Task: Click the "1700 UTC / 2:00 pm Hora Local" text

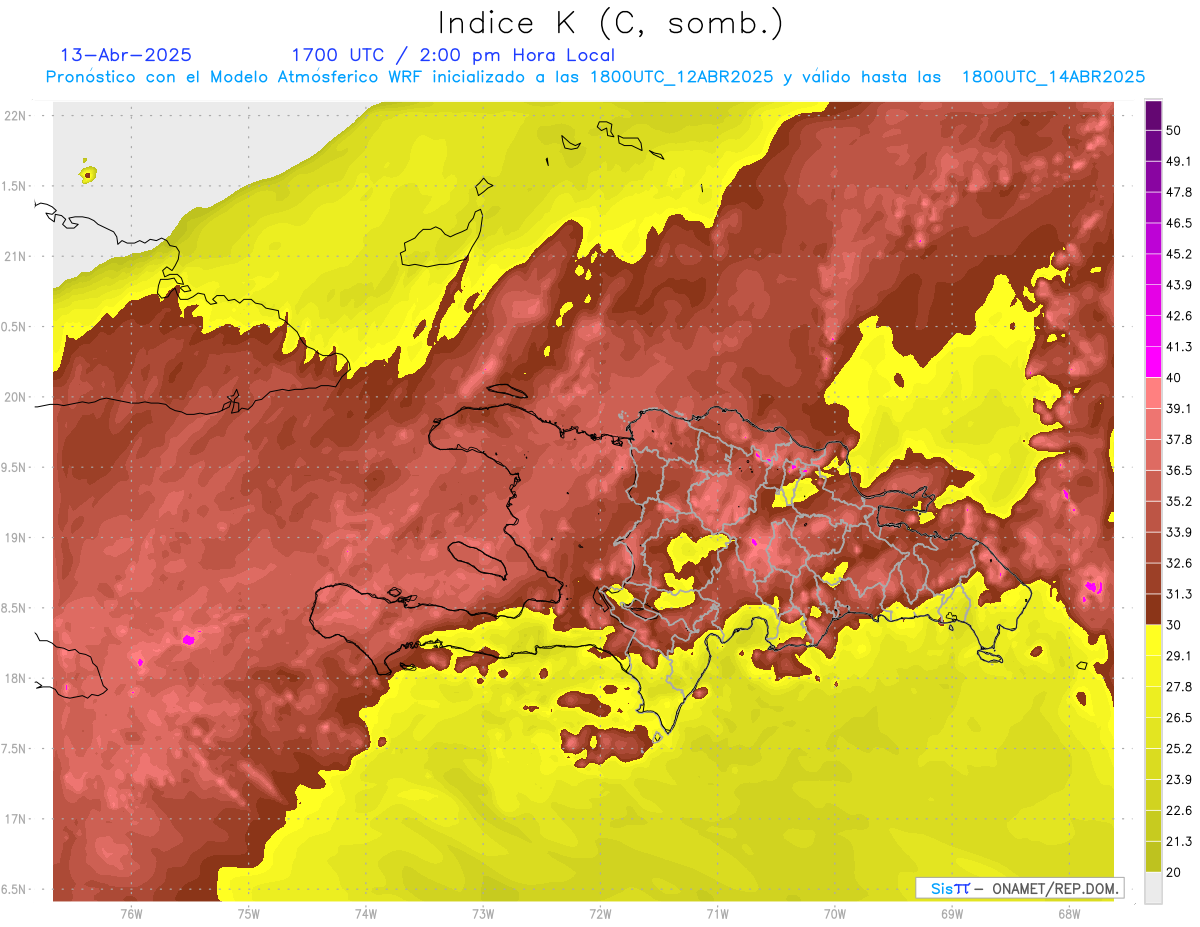Action: [453, 55]
